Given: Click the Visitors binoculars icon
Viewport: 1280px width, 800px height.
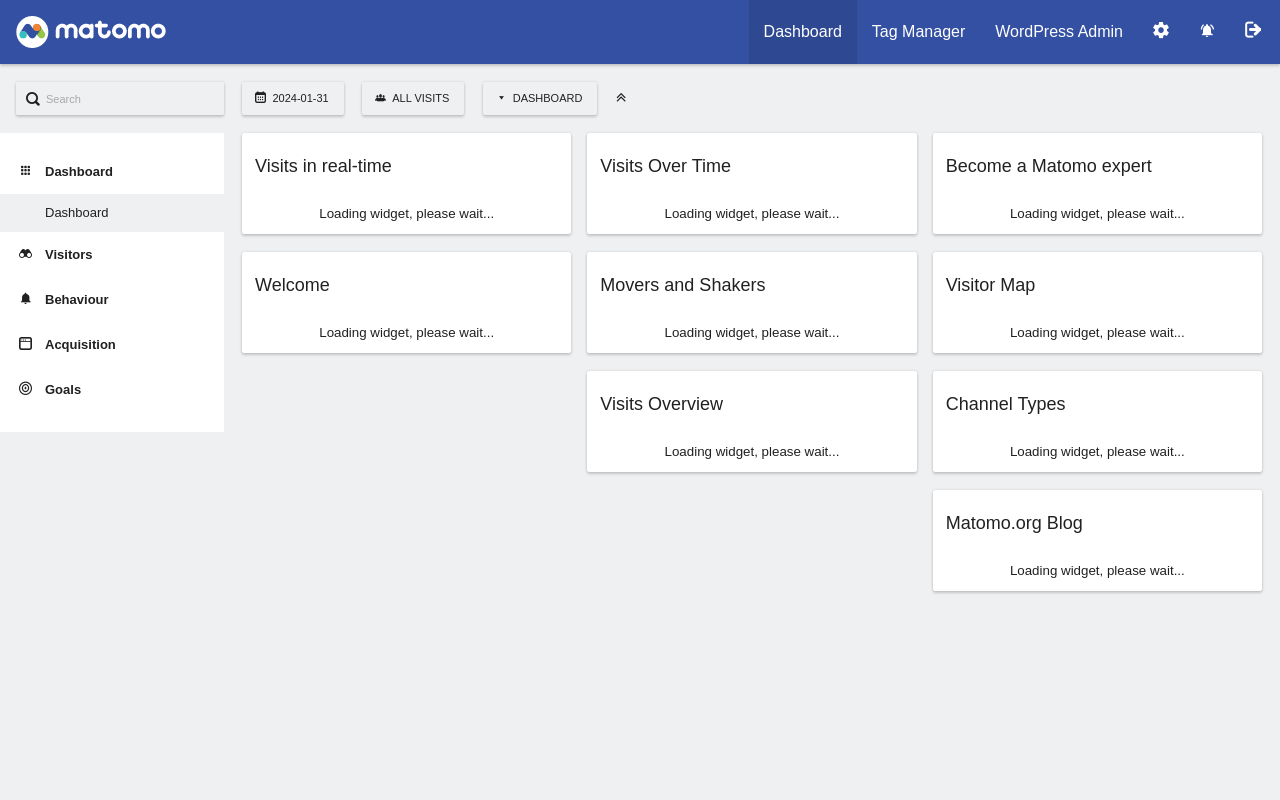Looking at the screenshot, I should (x=25, y=254).
